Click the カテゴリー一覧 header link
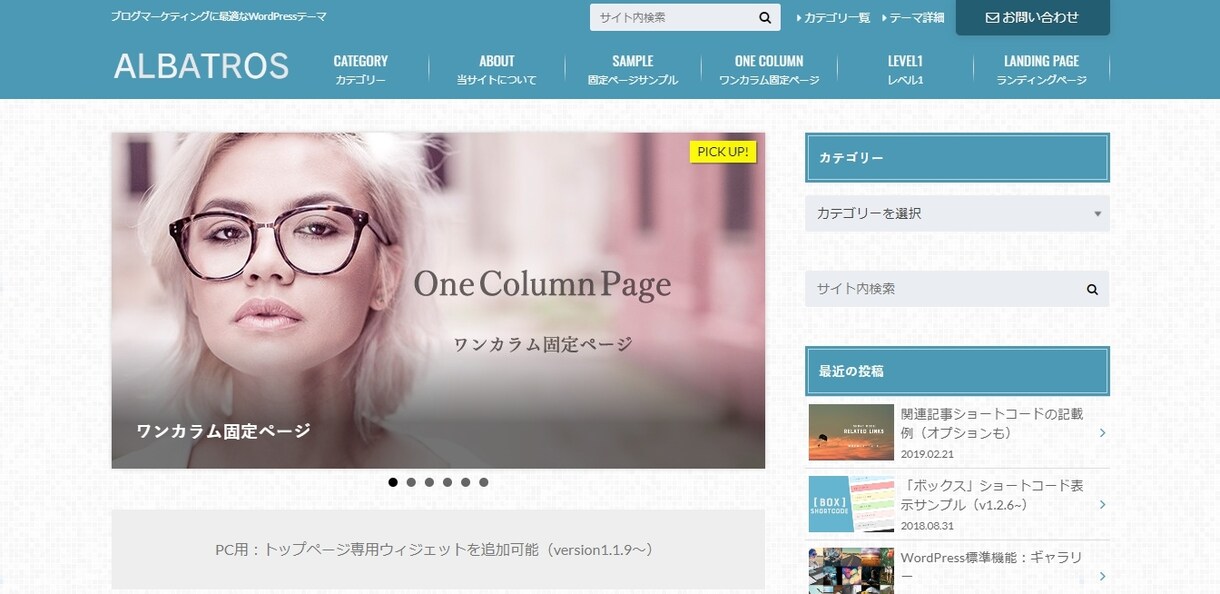 pyautogui.click(x=833, y=18)
